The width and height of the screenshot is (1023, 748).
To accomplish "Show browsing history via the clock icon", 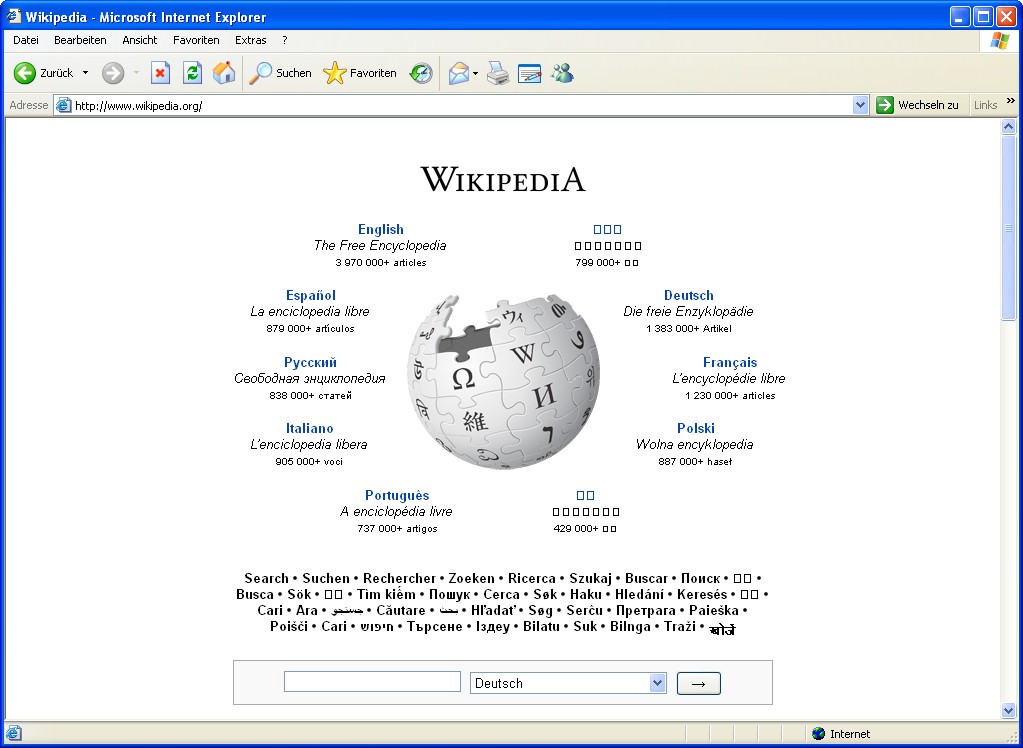I will [x=421, y=73].
